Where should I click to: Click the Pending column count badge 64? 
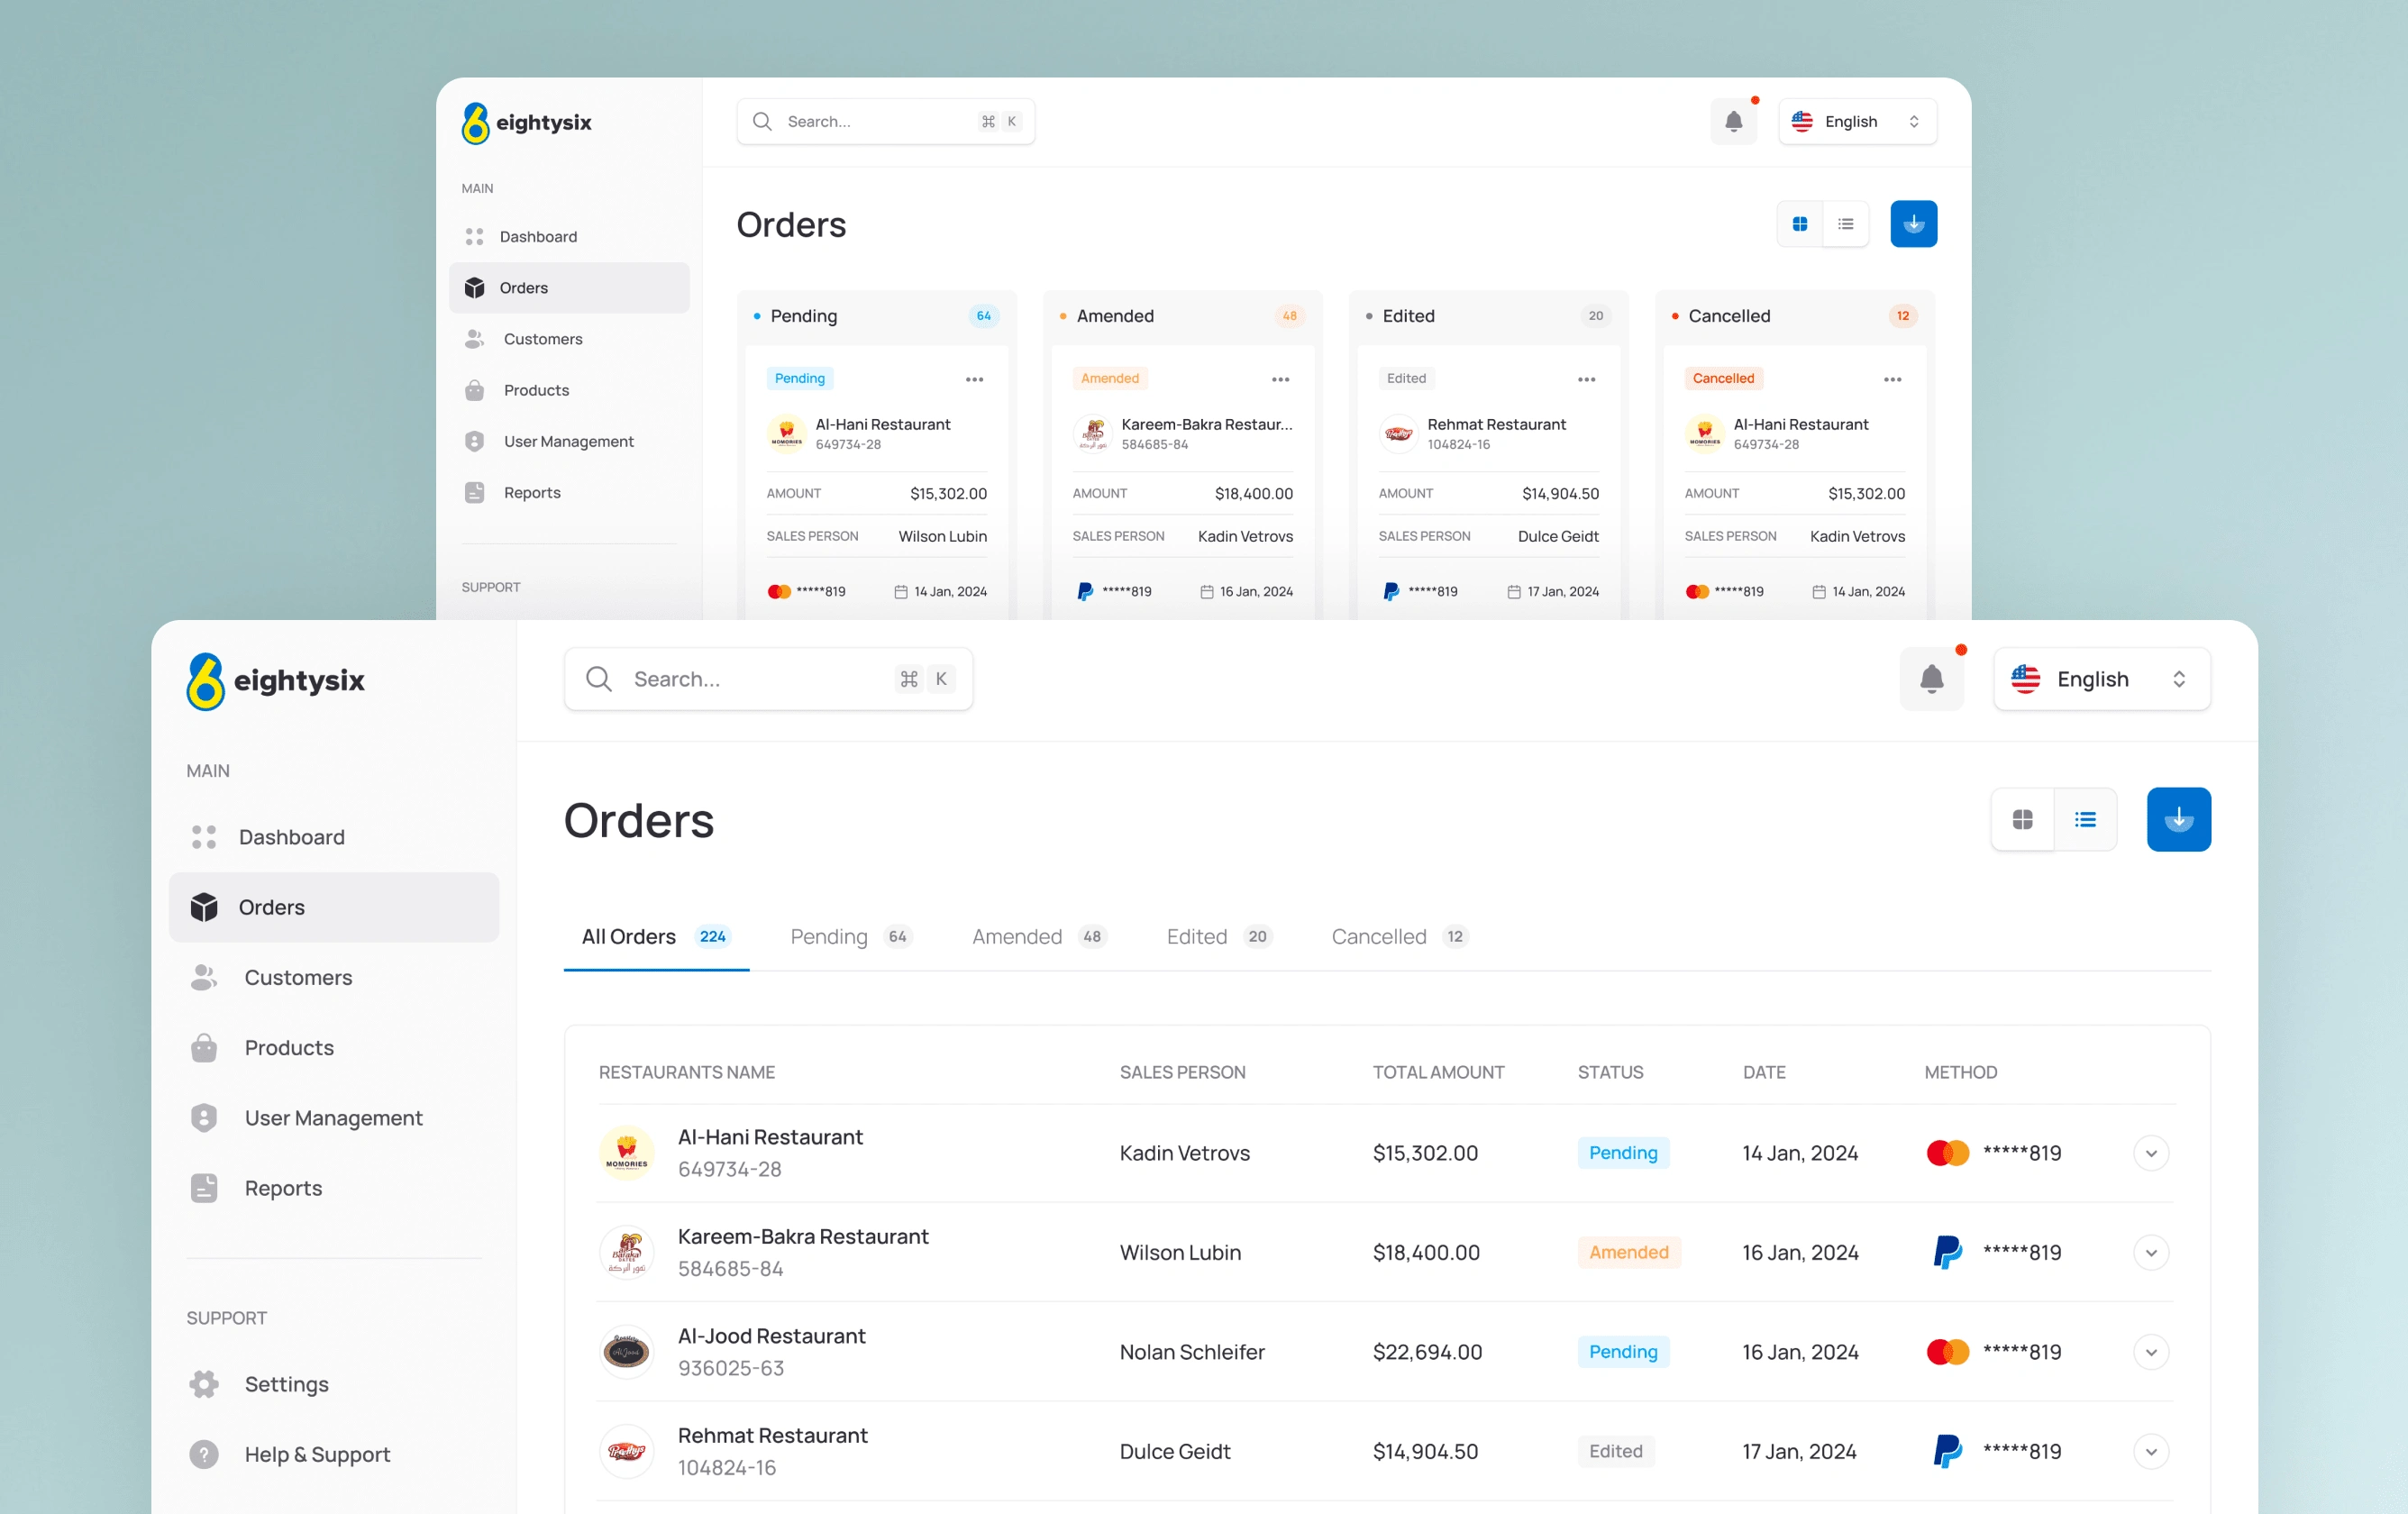point(984,316)
